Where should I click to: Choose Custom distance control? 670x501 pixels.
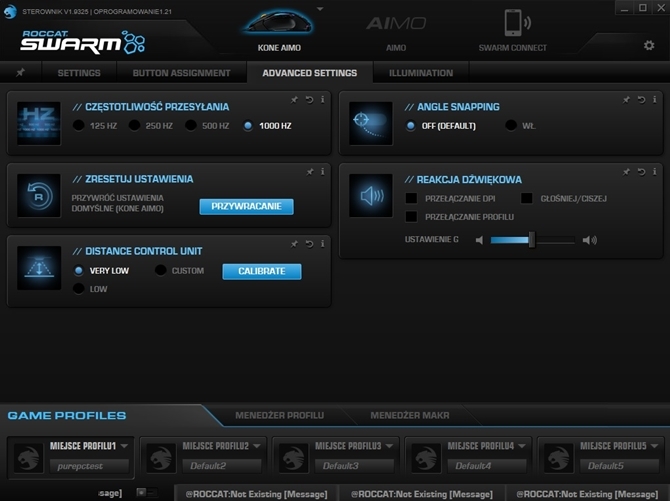click(161, 271)
